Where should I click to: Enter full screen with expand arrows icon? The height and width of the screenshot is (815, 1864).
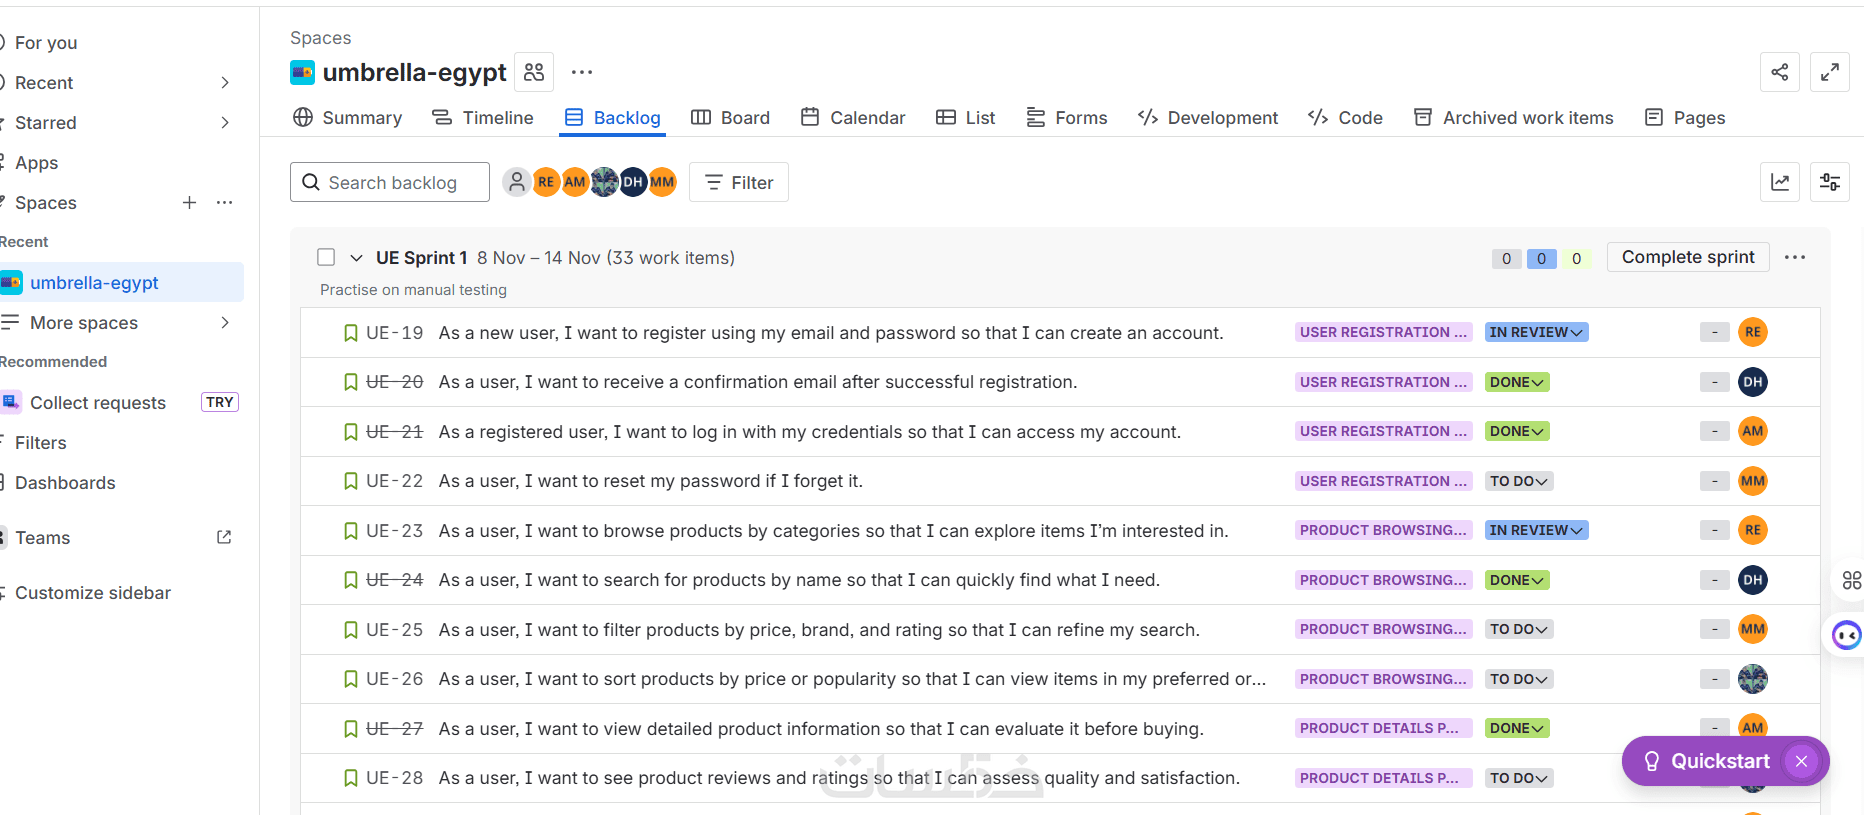point(1830,72)
